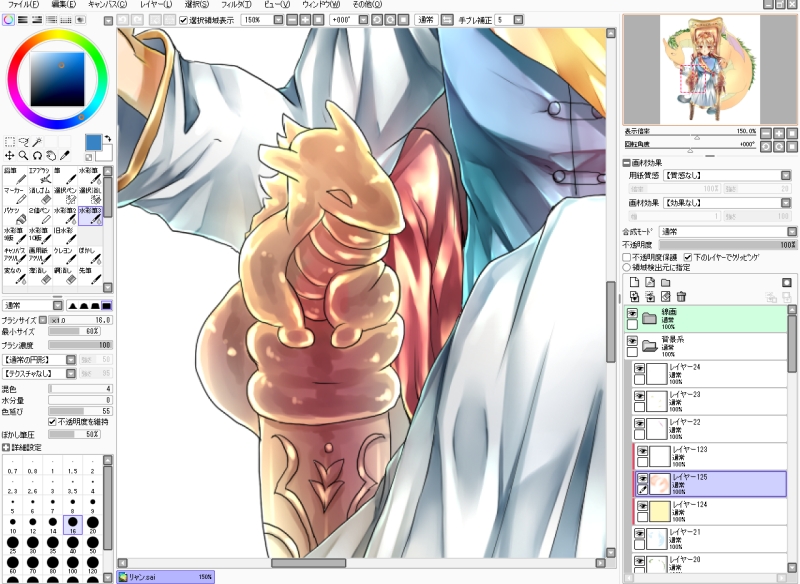Flip the canvas view horizontally

(447, 20)
